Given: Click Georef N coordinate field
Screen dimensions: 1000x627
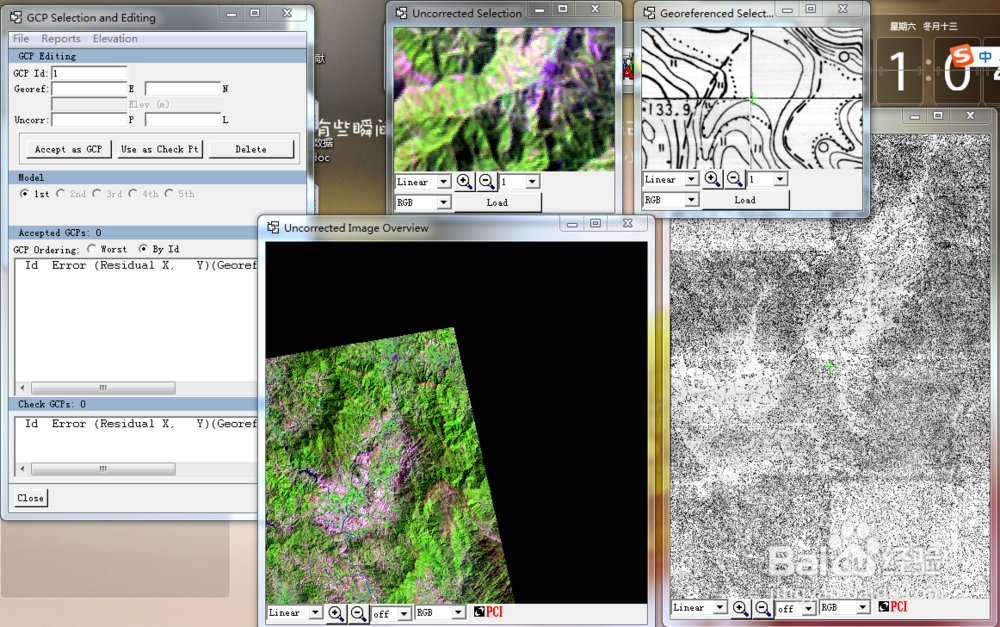Looking at the screenshot, I should 182,88.
